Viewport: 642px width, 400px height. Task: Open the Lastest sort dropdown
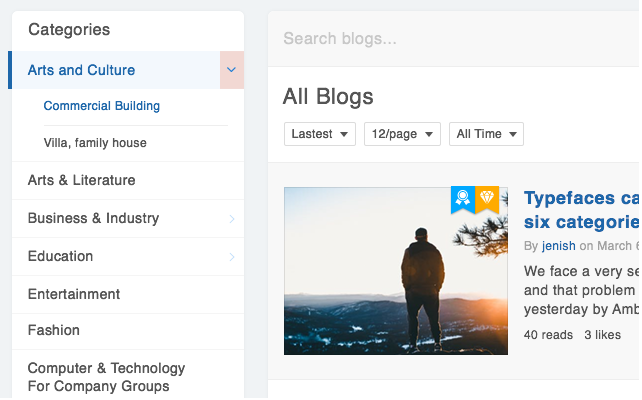tap(319, 134)
